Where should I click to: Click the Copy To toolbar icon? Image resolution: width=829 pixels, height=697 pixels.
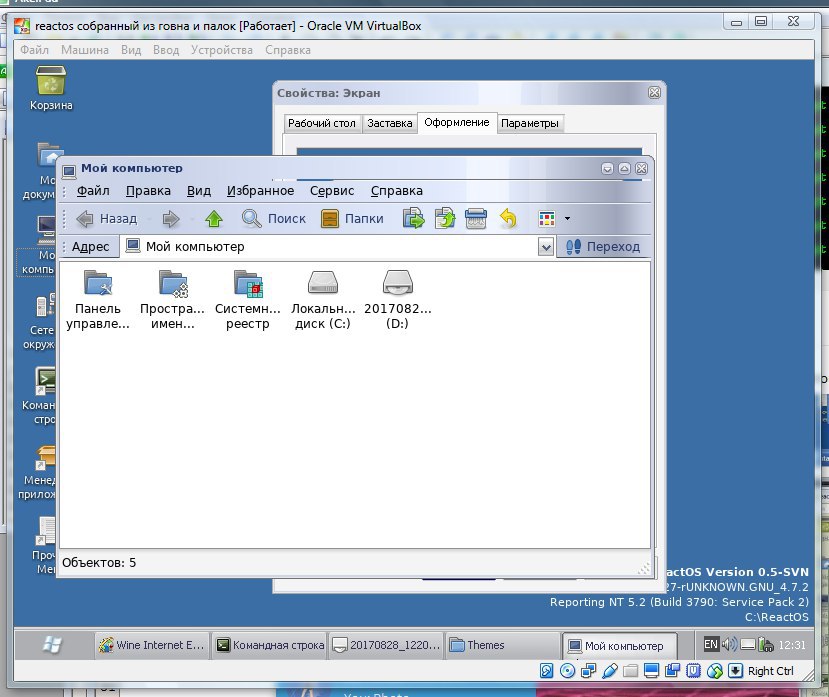pos(445,218)
